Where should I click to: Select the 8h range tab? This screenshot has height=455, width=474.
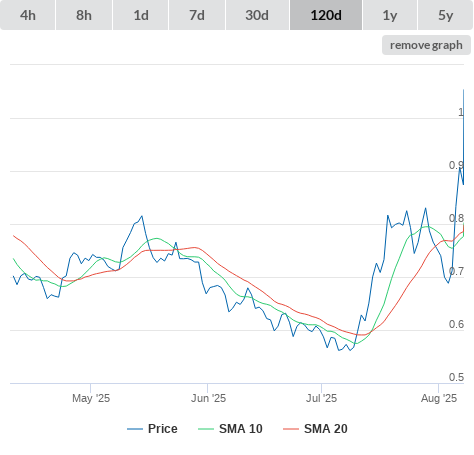point(84,15)
